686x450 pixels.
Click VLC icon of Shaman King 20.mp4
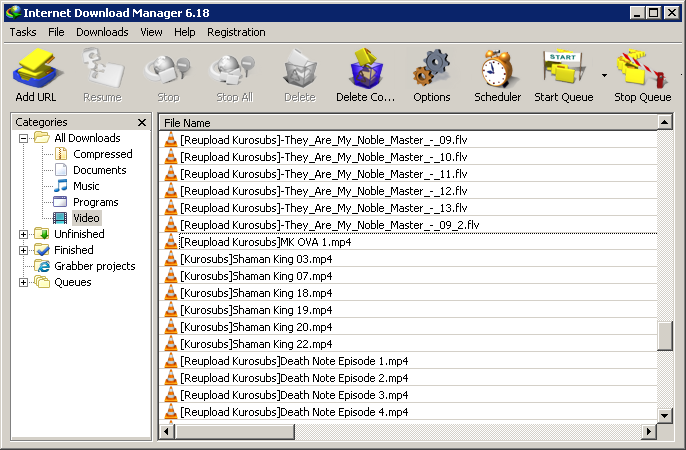tap(171, 327)
